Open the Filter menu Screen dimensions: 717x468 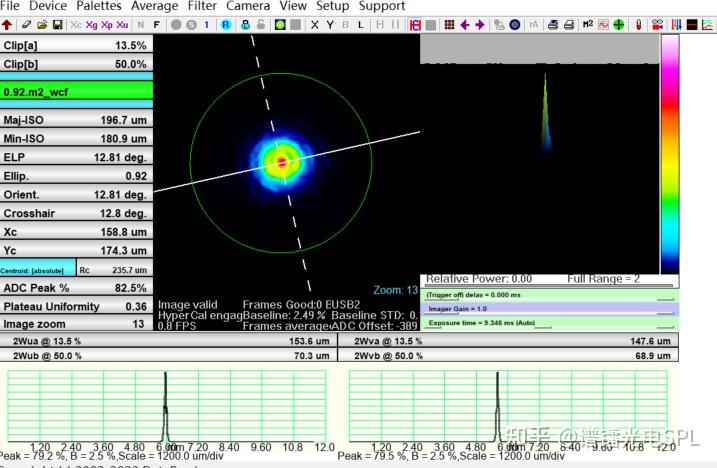202,6
